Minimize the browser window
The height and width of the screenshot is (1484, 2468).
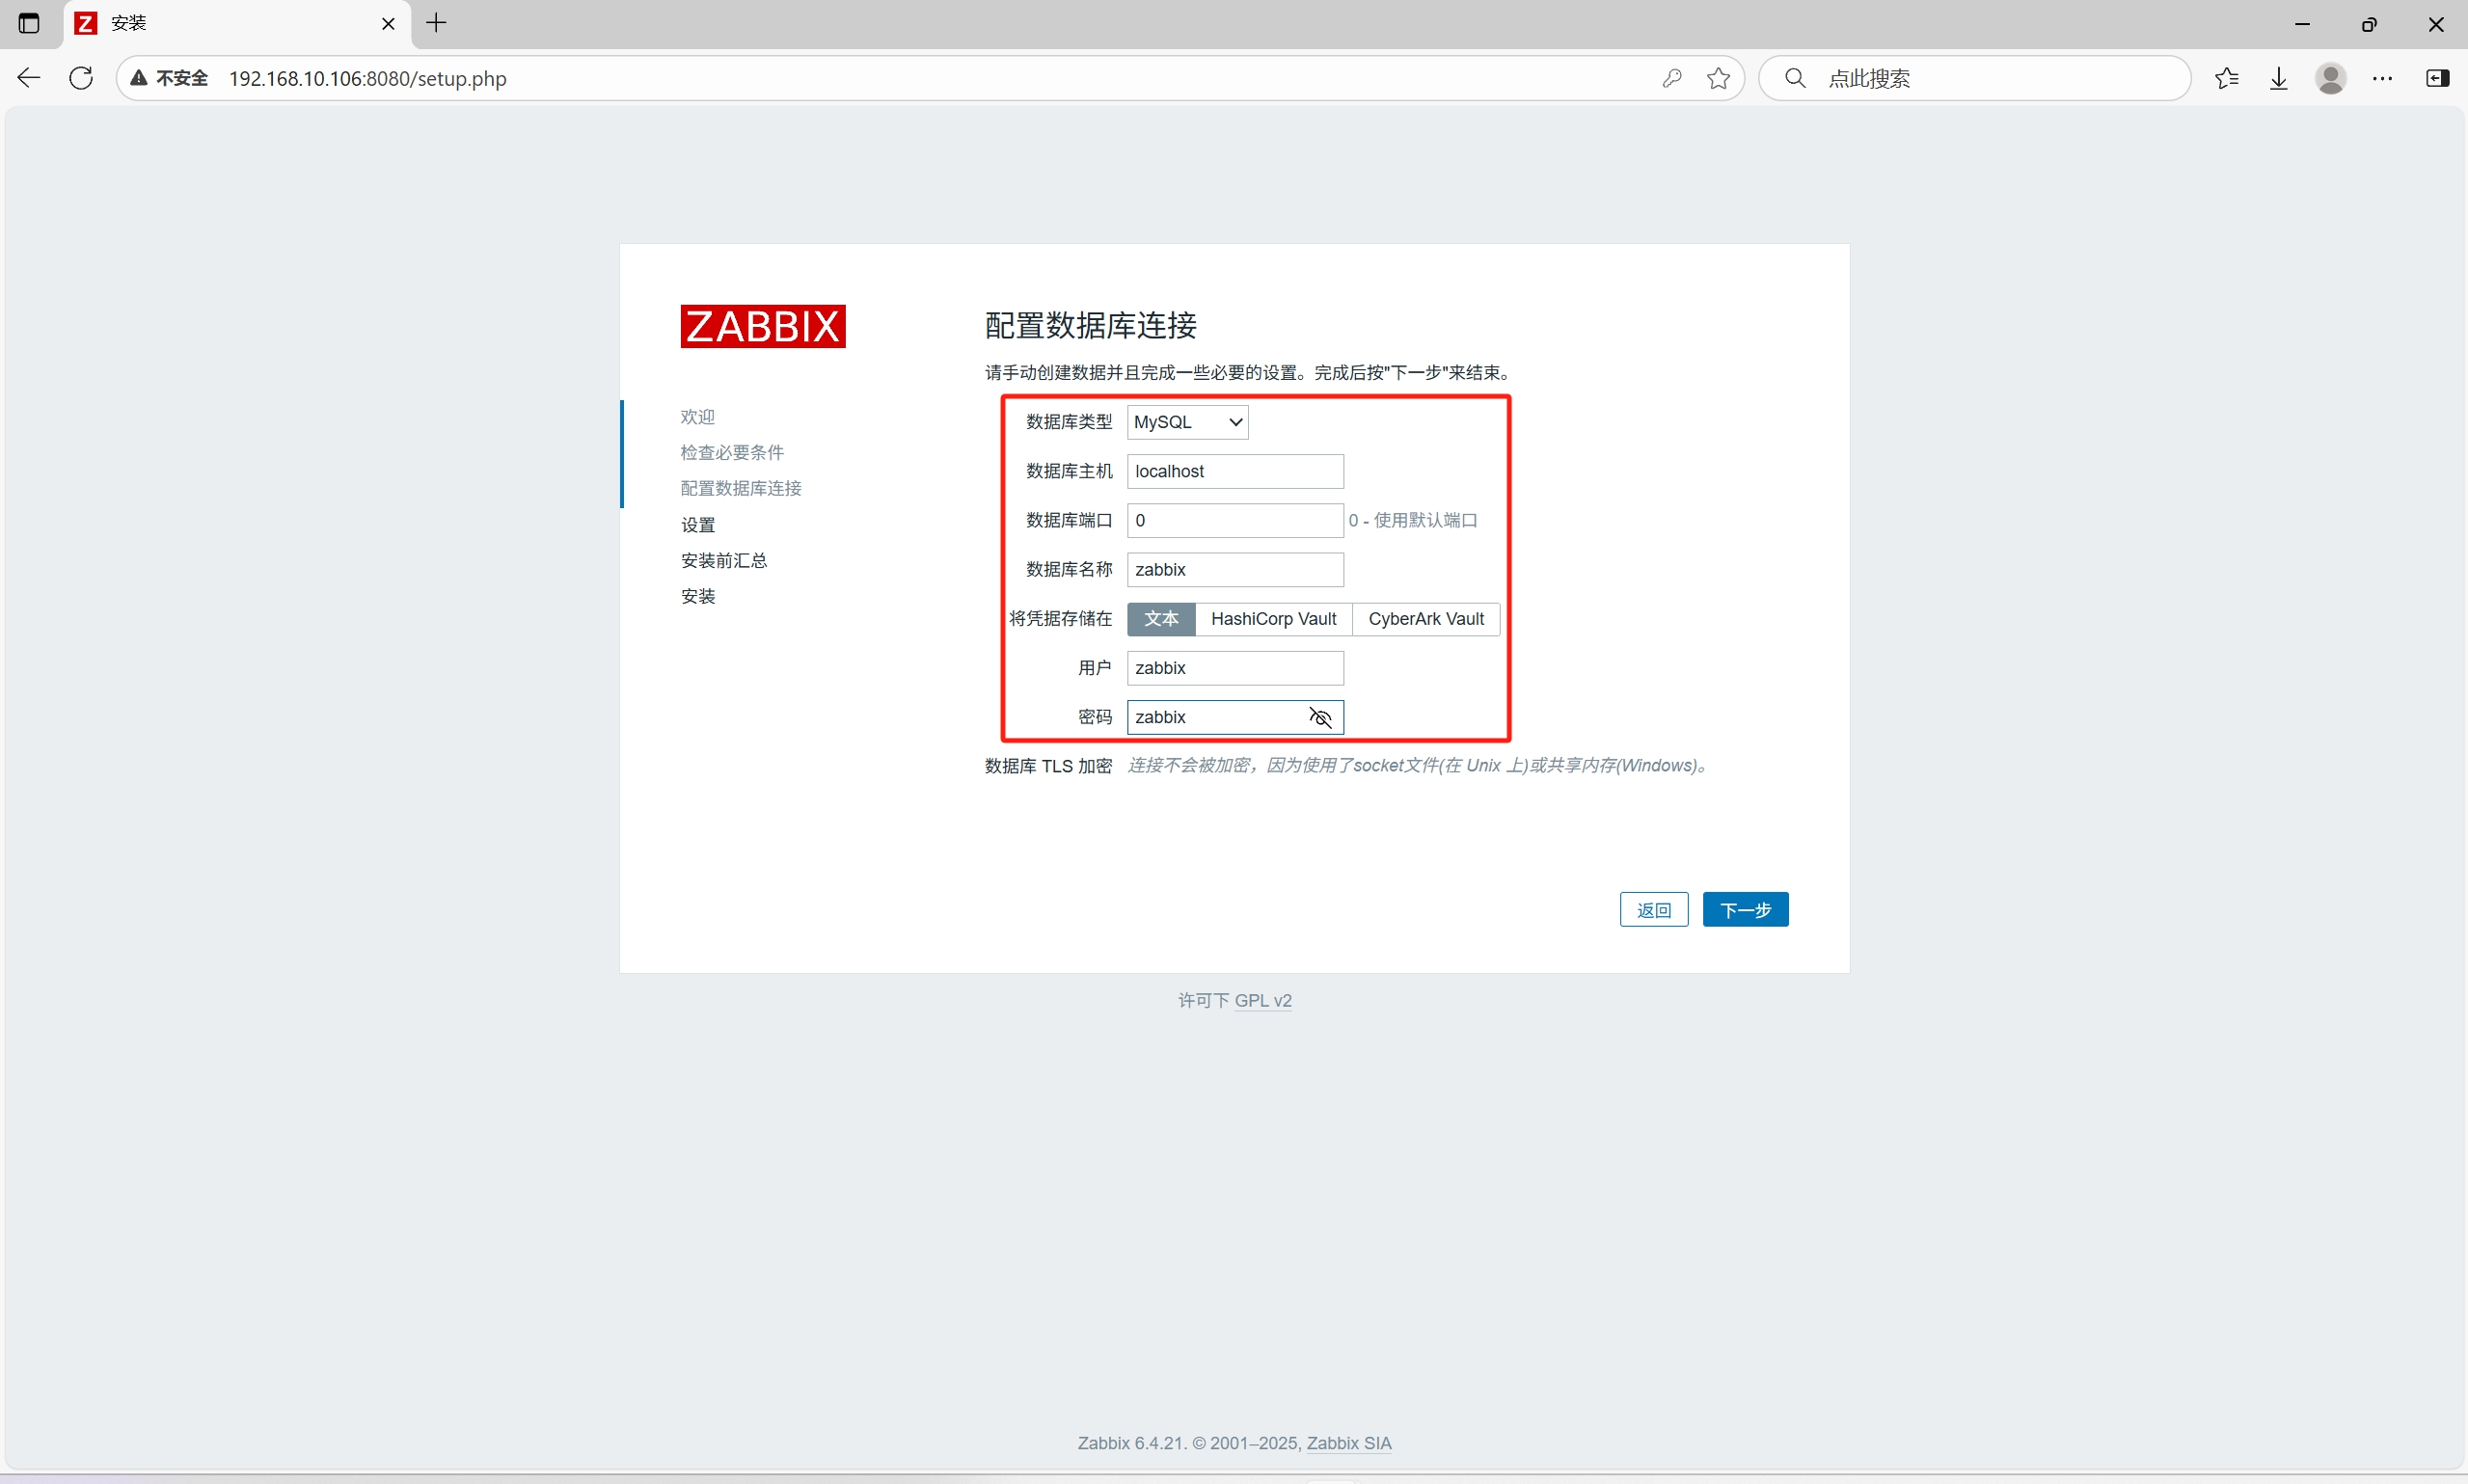coord(2302,23)
